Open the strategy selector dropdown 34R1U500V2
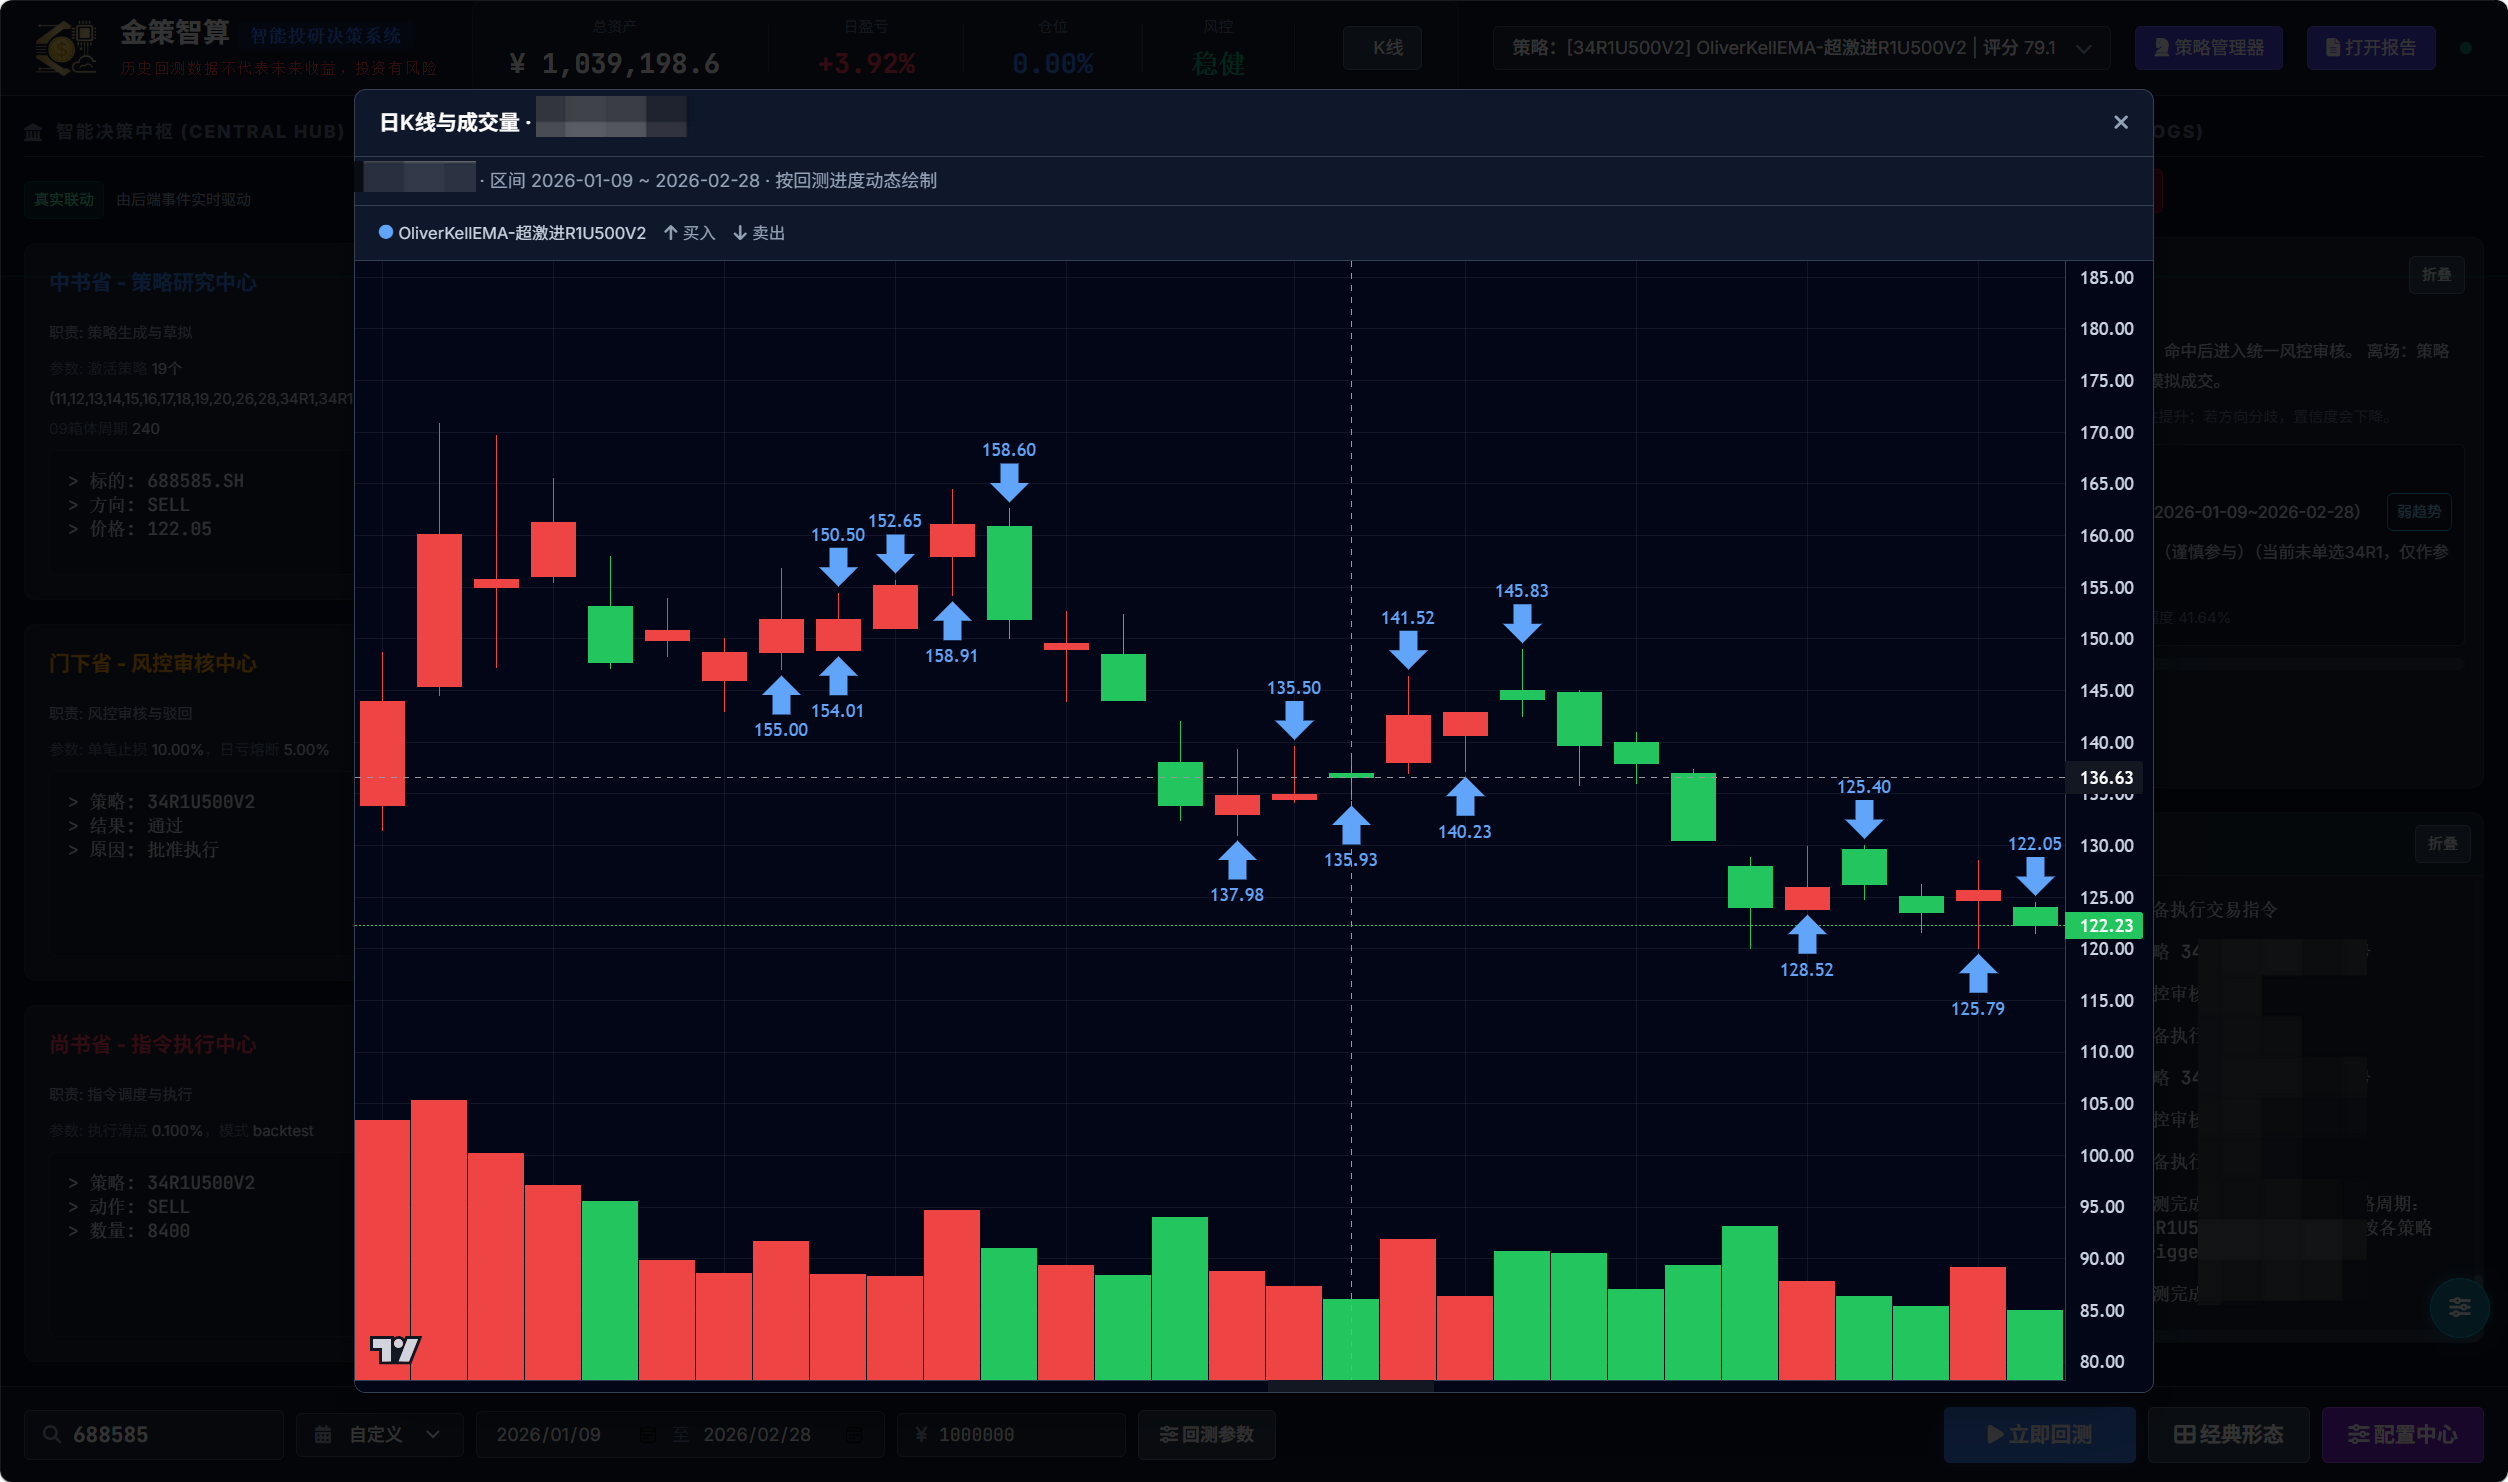The image size is (2508, 1482). point(1801,48)
